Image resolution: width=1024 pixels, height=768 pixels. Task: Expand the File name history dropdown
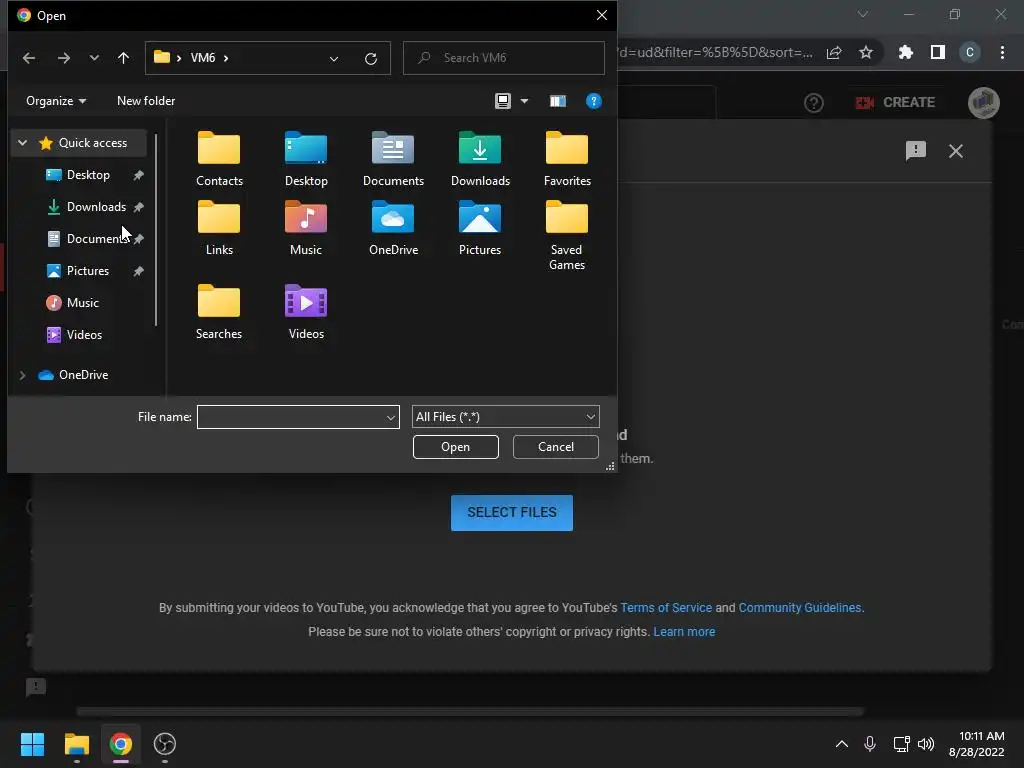point(391,417)
